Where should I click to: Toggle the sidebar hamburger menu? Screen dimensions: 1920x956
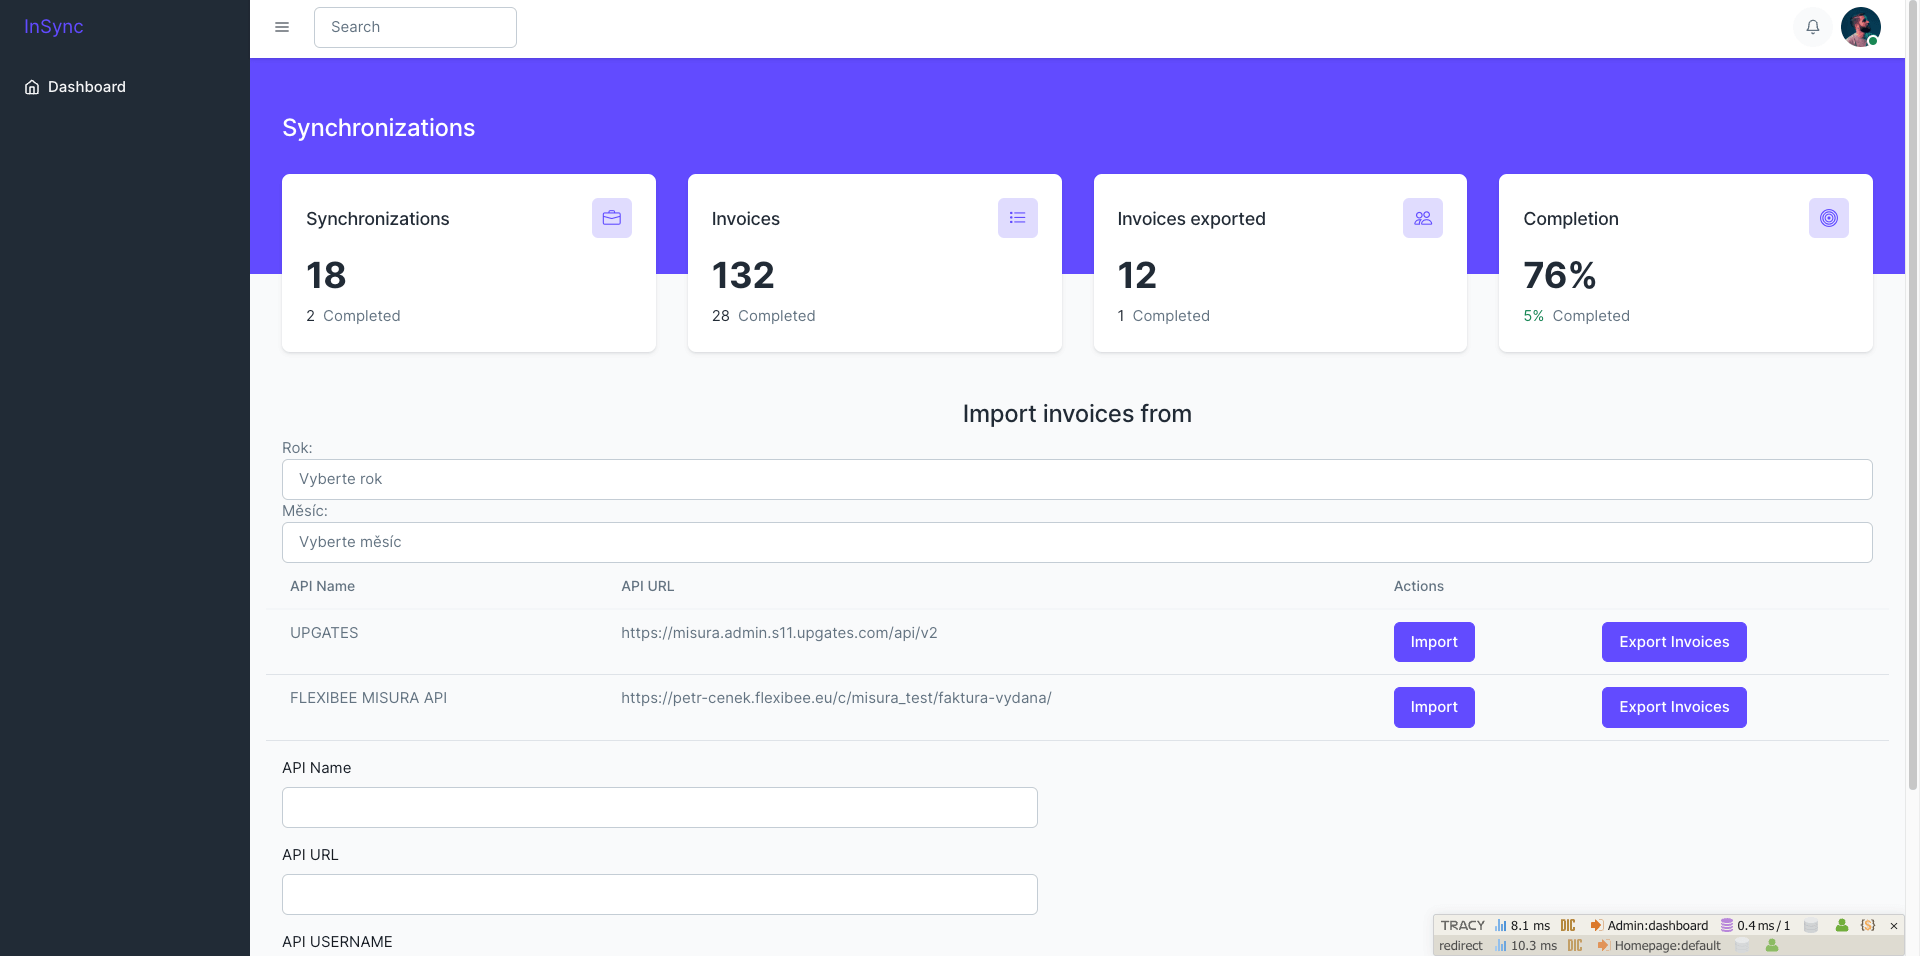pos(282,27)
